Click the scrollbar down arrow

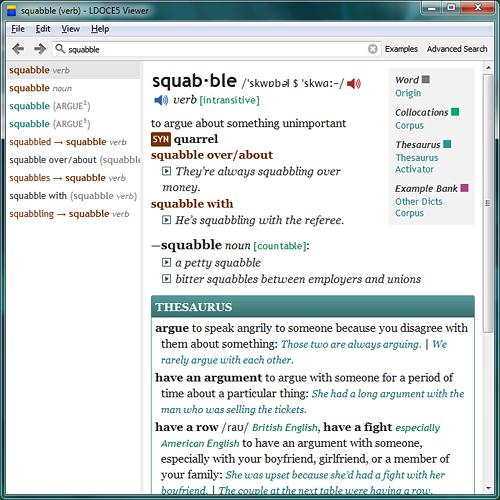click(488, 488)
